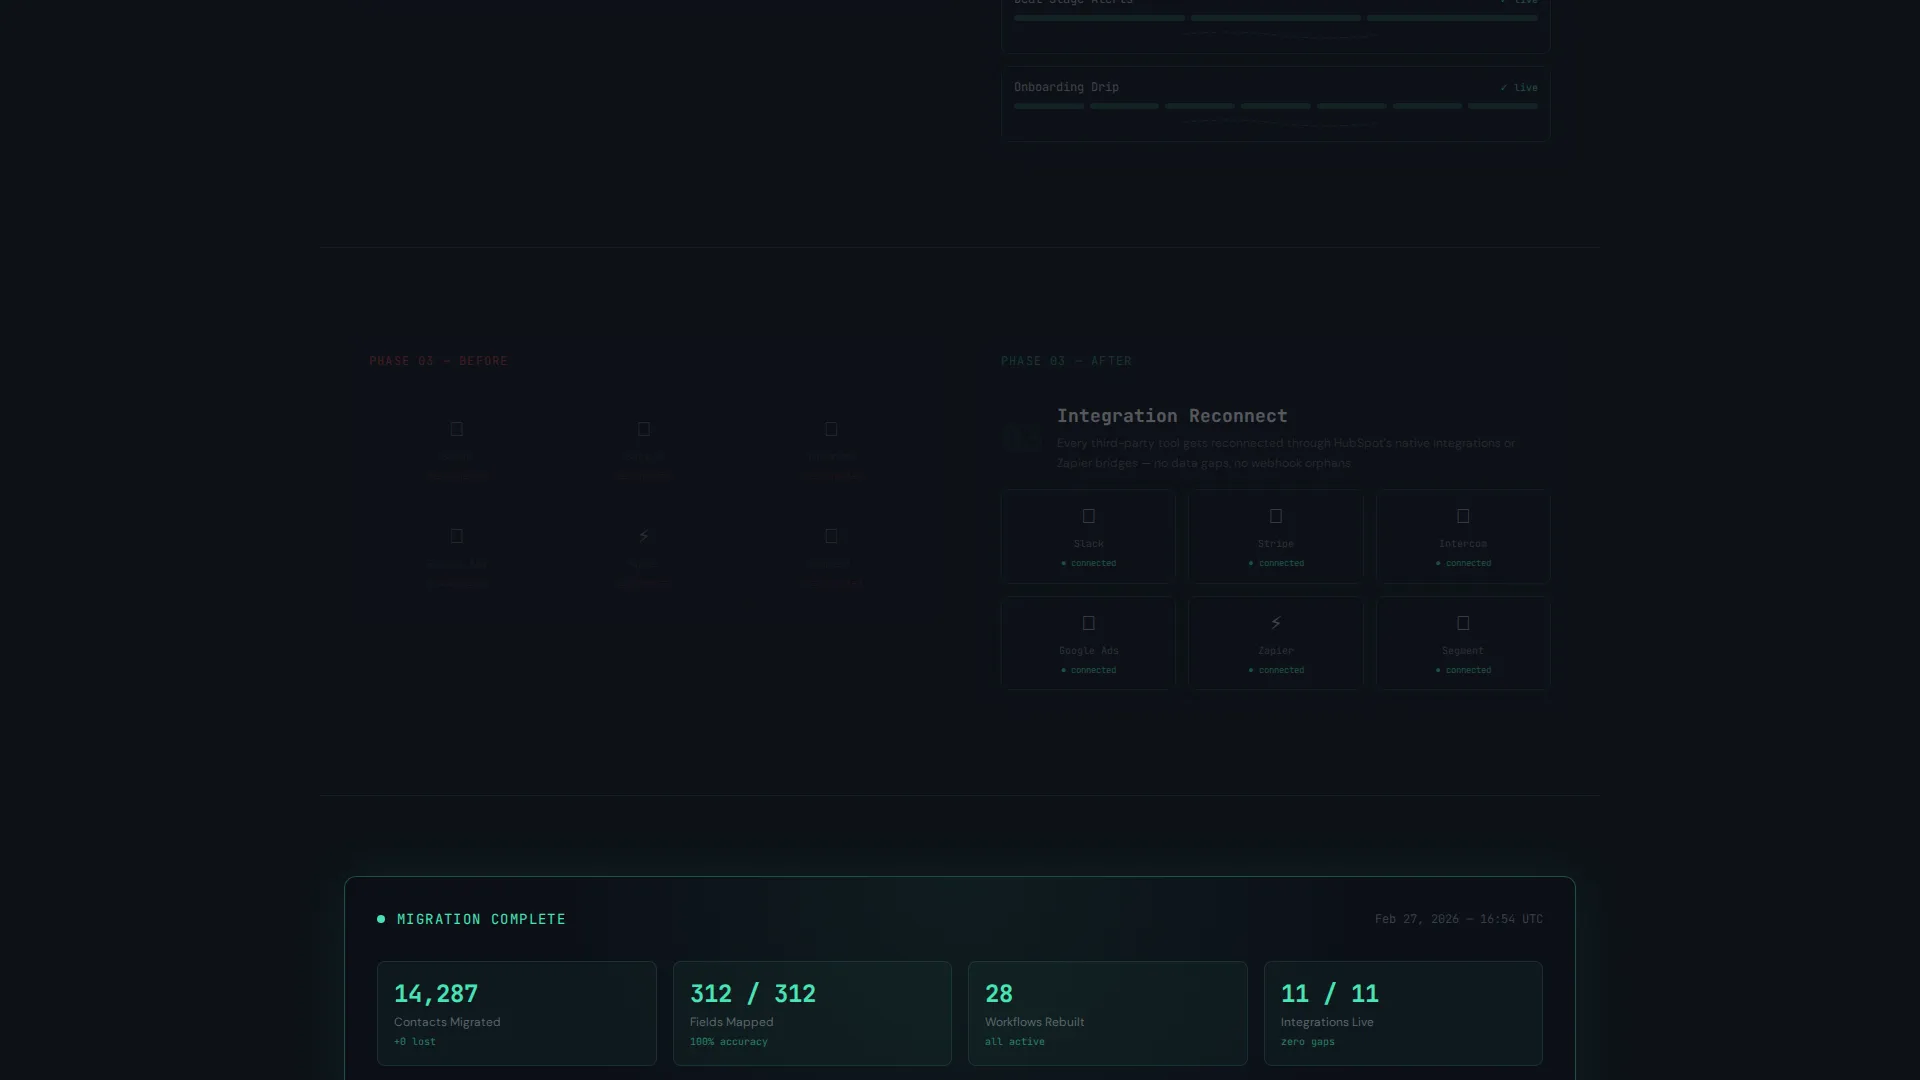1920x1080 pixels.
Task: Click the "Intercom" integration name
Action: click(x=1463, y=544)
